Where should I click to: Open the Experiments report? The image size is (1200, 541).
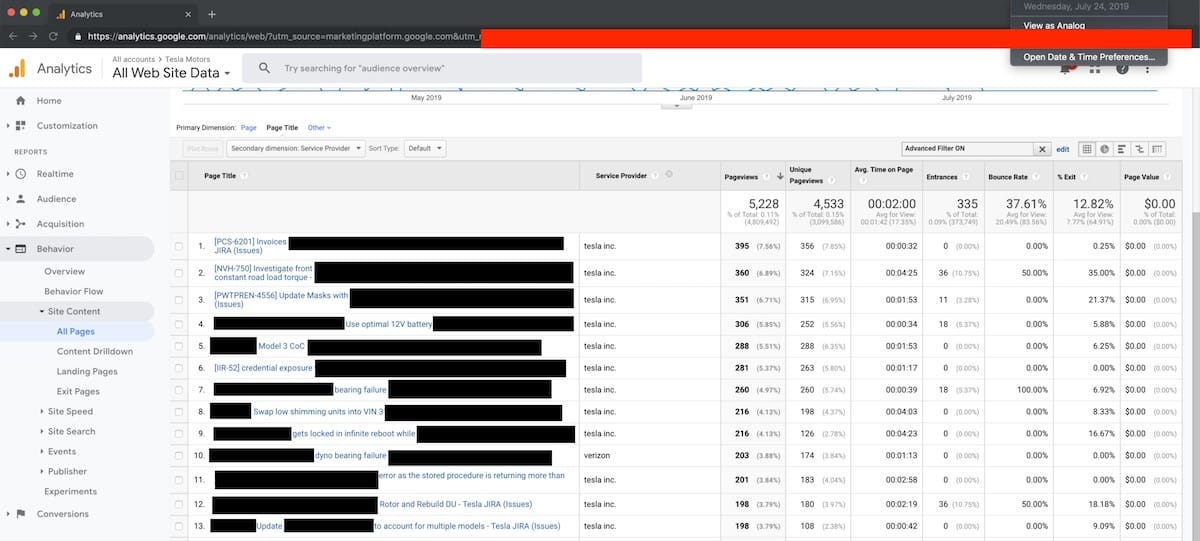(70, 492)
